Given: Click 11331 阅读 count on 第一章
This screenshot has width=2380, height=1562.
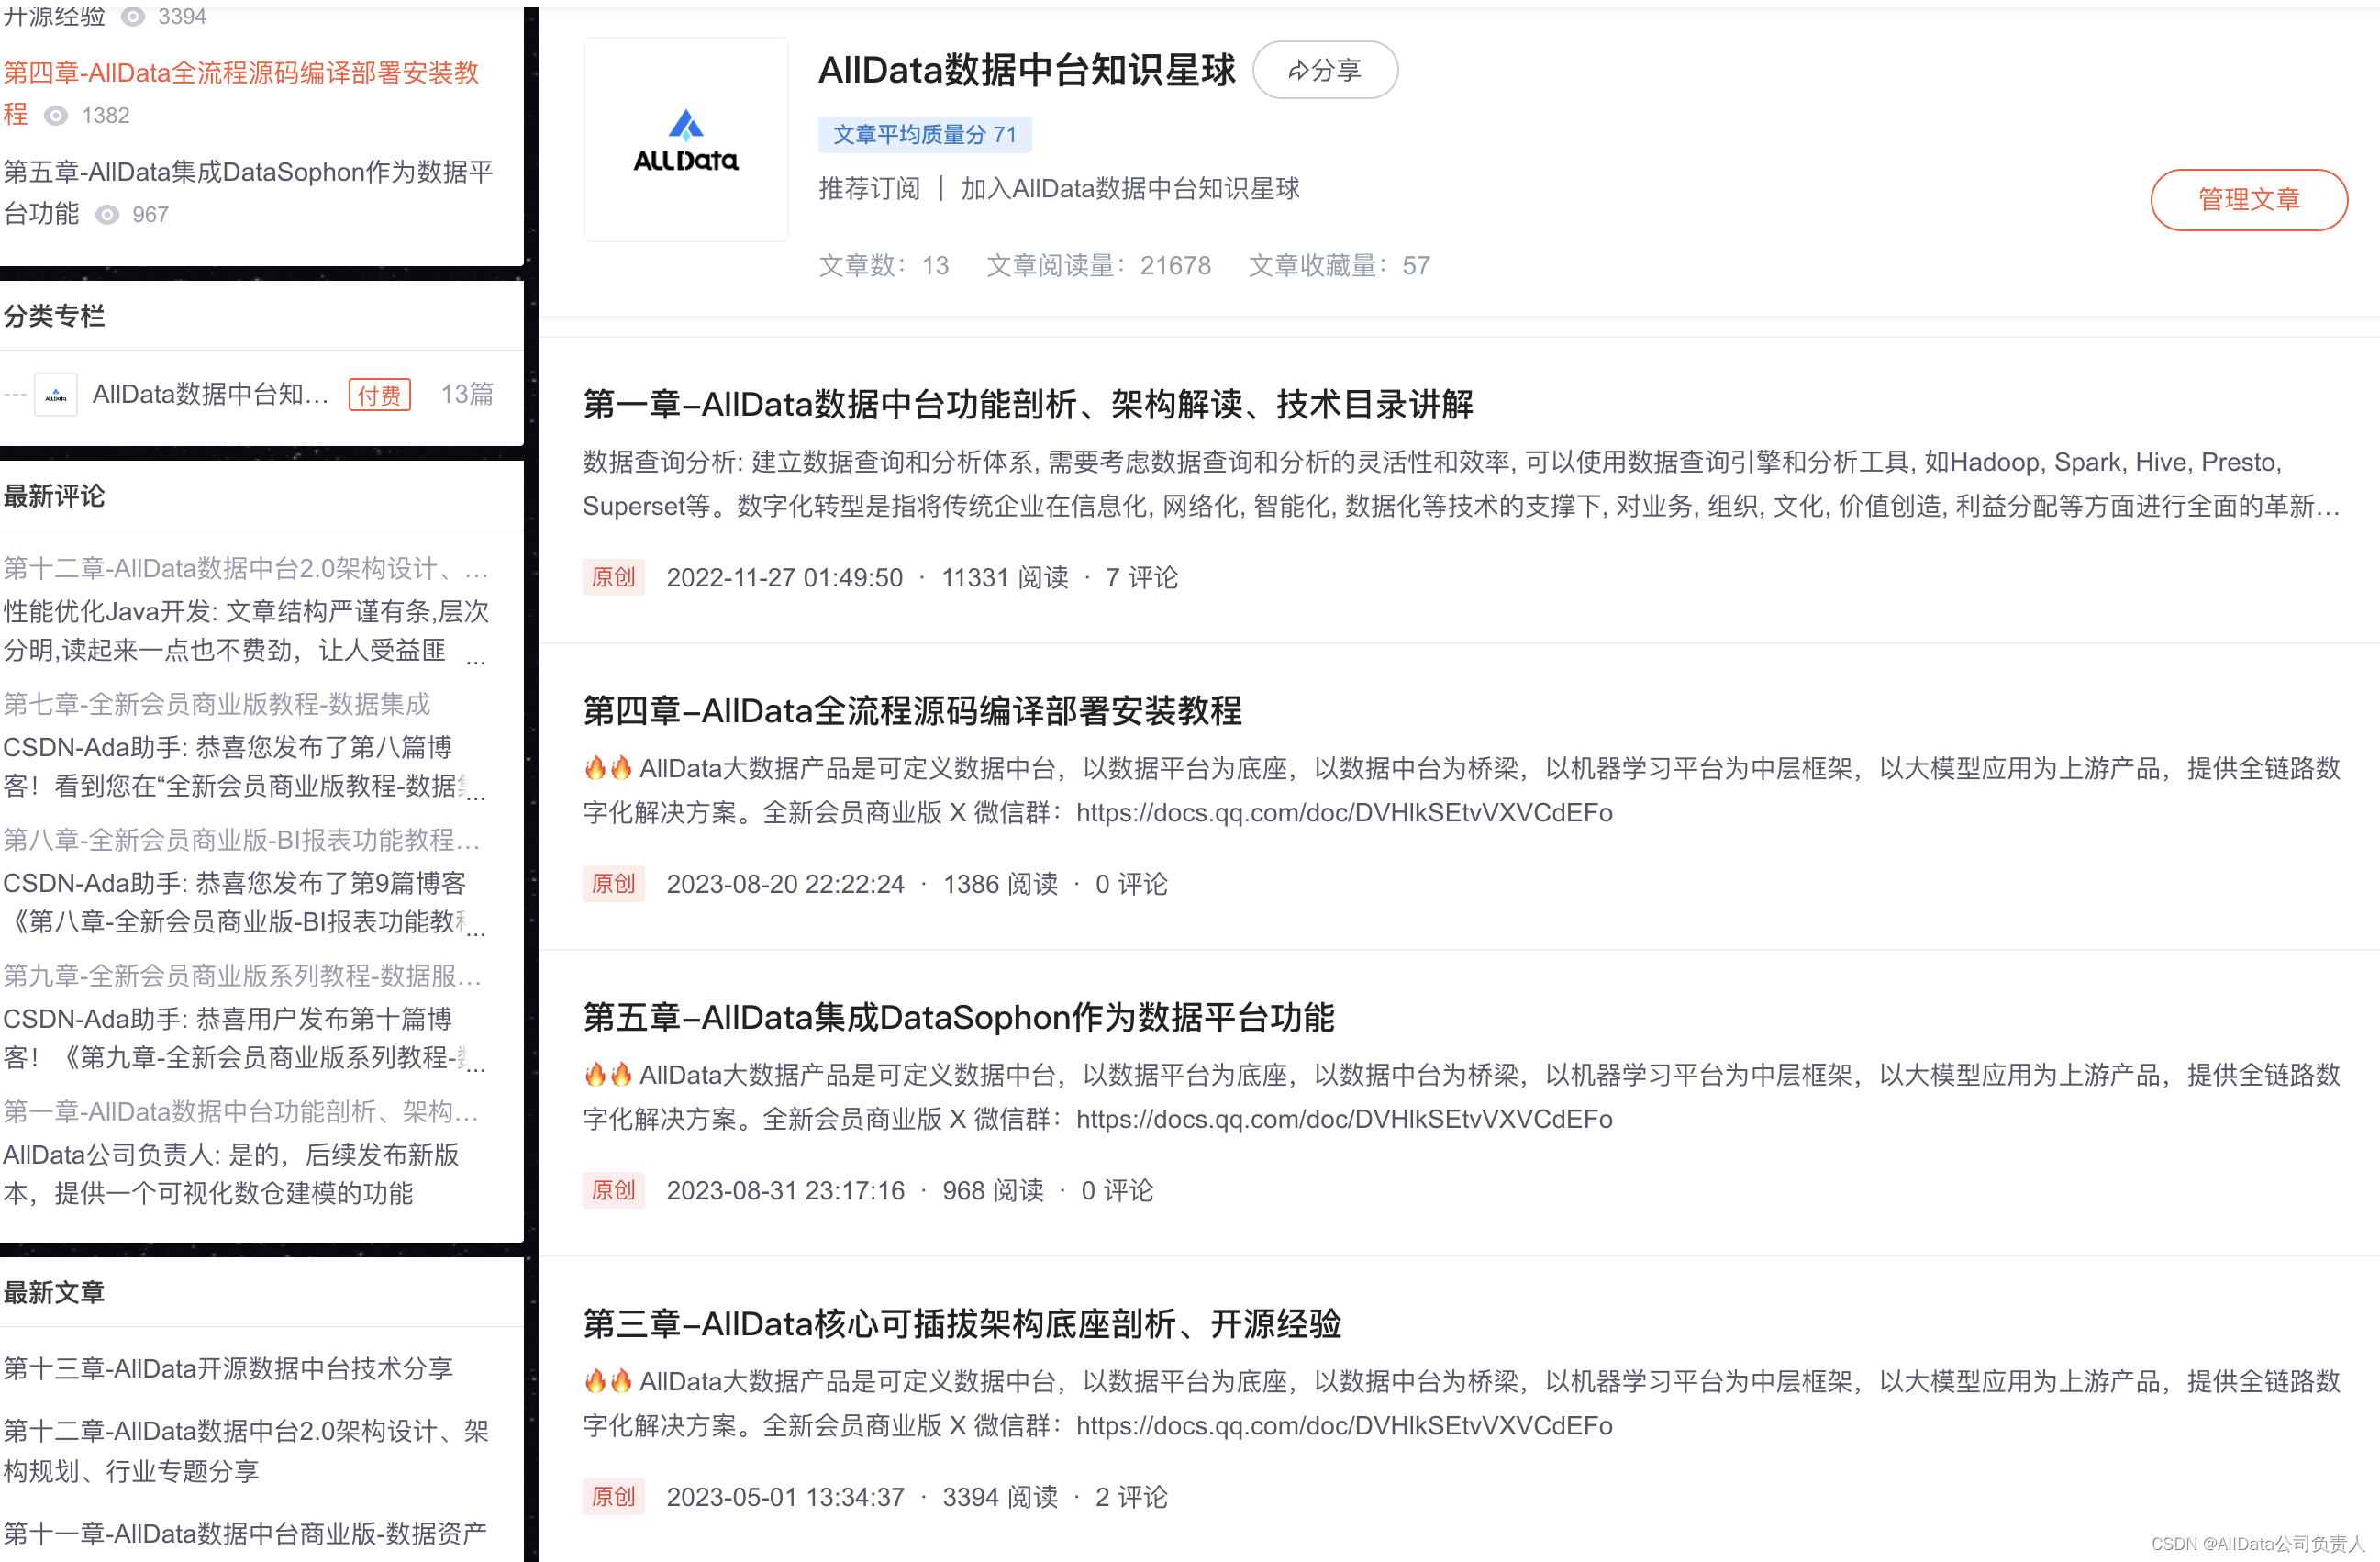Looking at the screenshot, I should tap(1005, 577).
